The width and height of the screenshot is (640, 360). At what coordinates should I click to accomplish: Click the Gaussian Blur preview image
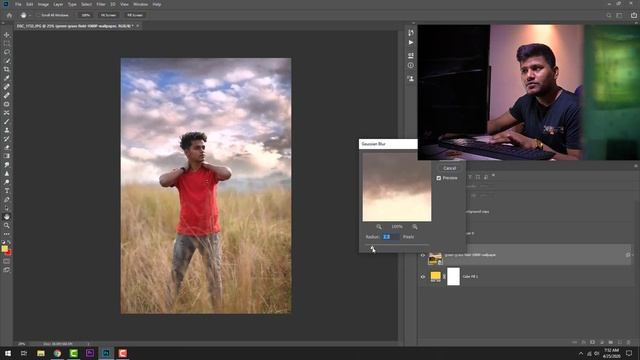point(397,187)
